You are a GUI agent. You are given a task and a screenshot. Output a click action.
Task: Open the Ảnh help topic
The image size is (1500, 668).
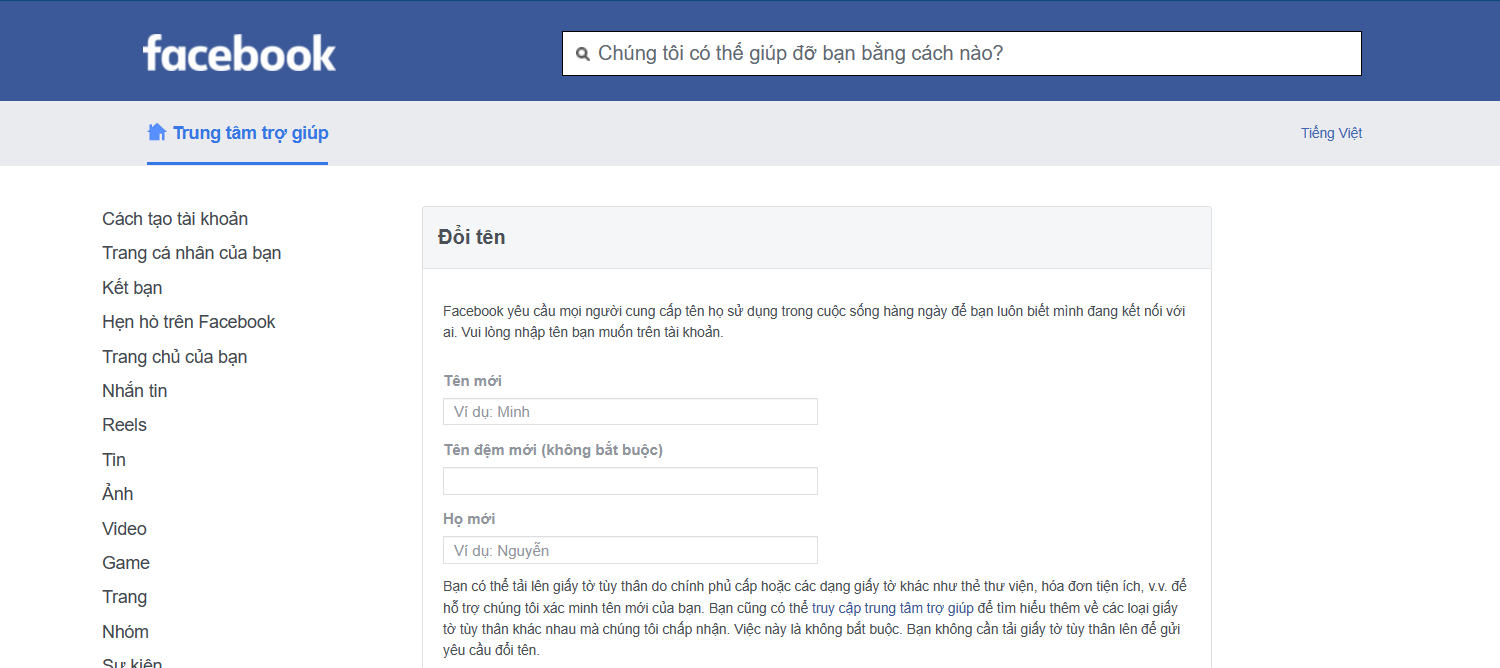tap(117, 494)
